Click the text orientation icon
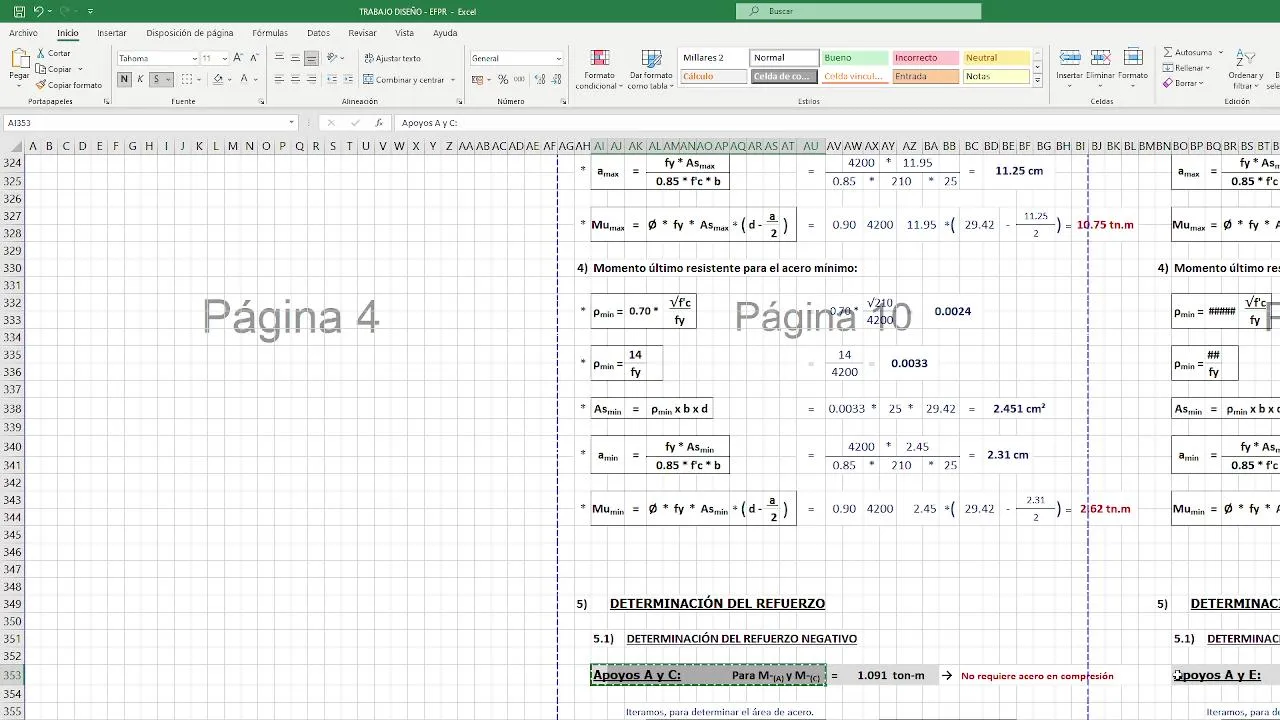This screenshot has width=1280, height=720. click(334, 58)
